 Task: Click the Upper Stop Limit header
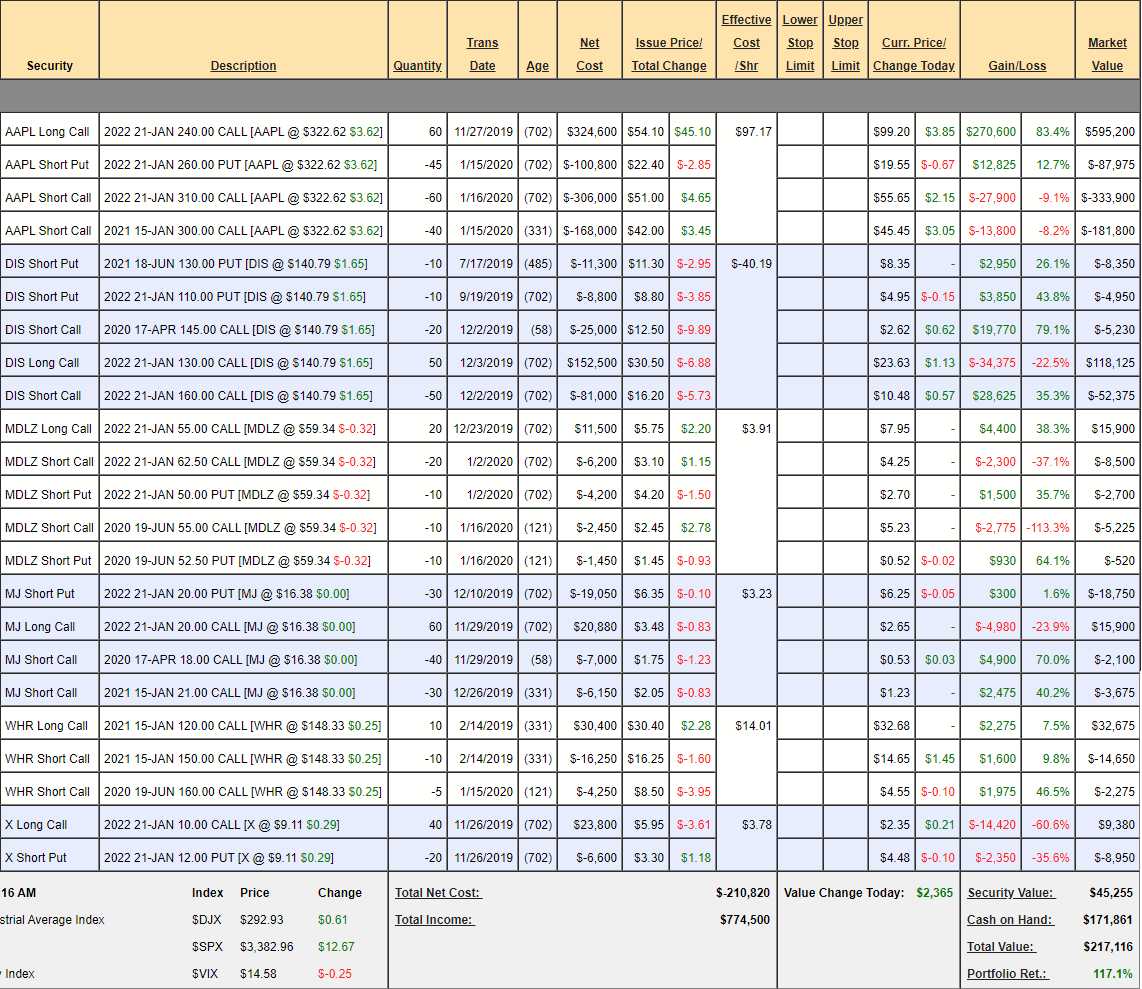pyautogui.click(x=845, y=43)
